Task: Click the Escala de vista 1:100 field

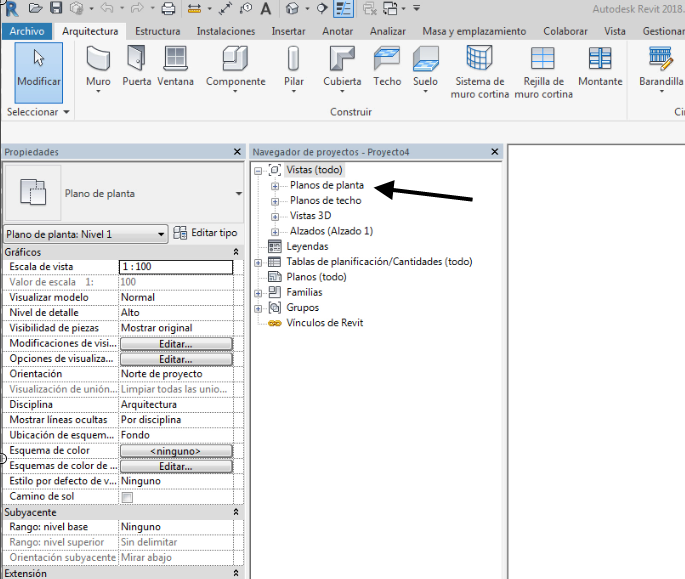Action: point(176,267)
